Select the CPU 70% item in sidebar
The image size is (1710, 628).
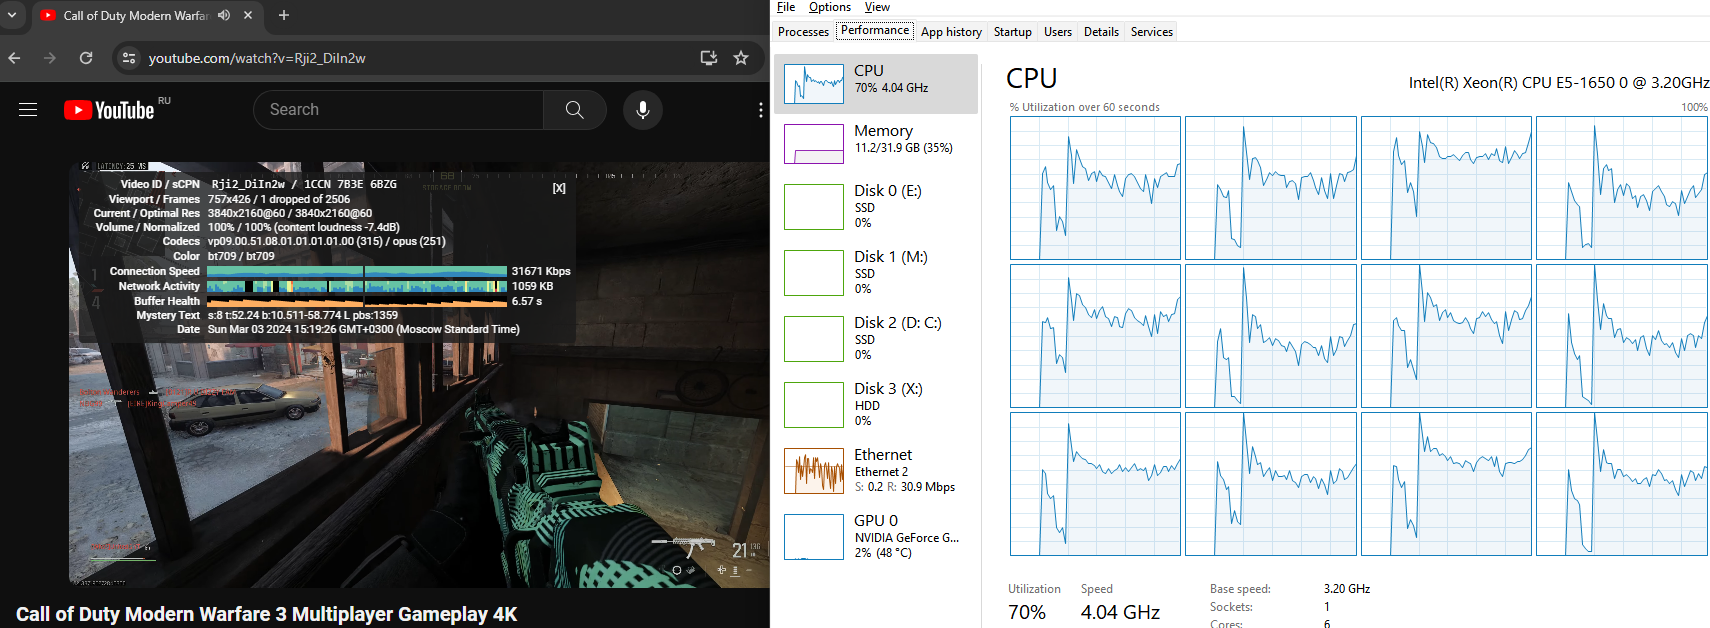click(x=876, y=84)
